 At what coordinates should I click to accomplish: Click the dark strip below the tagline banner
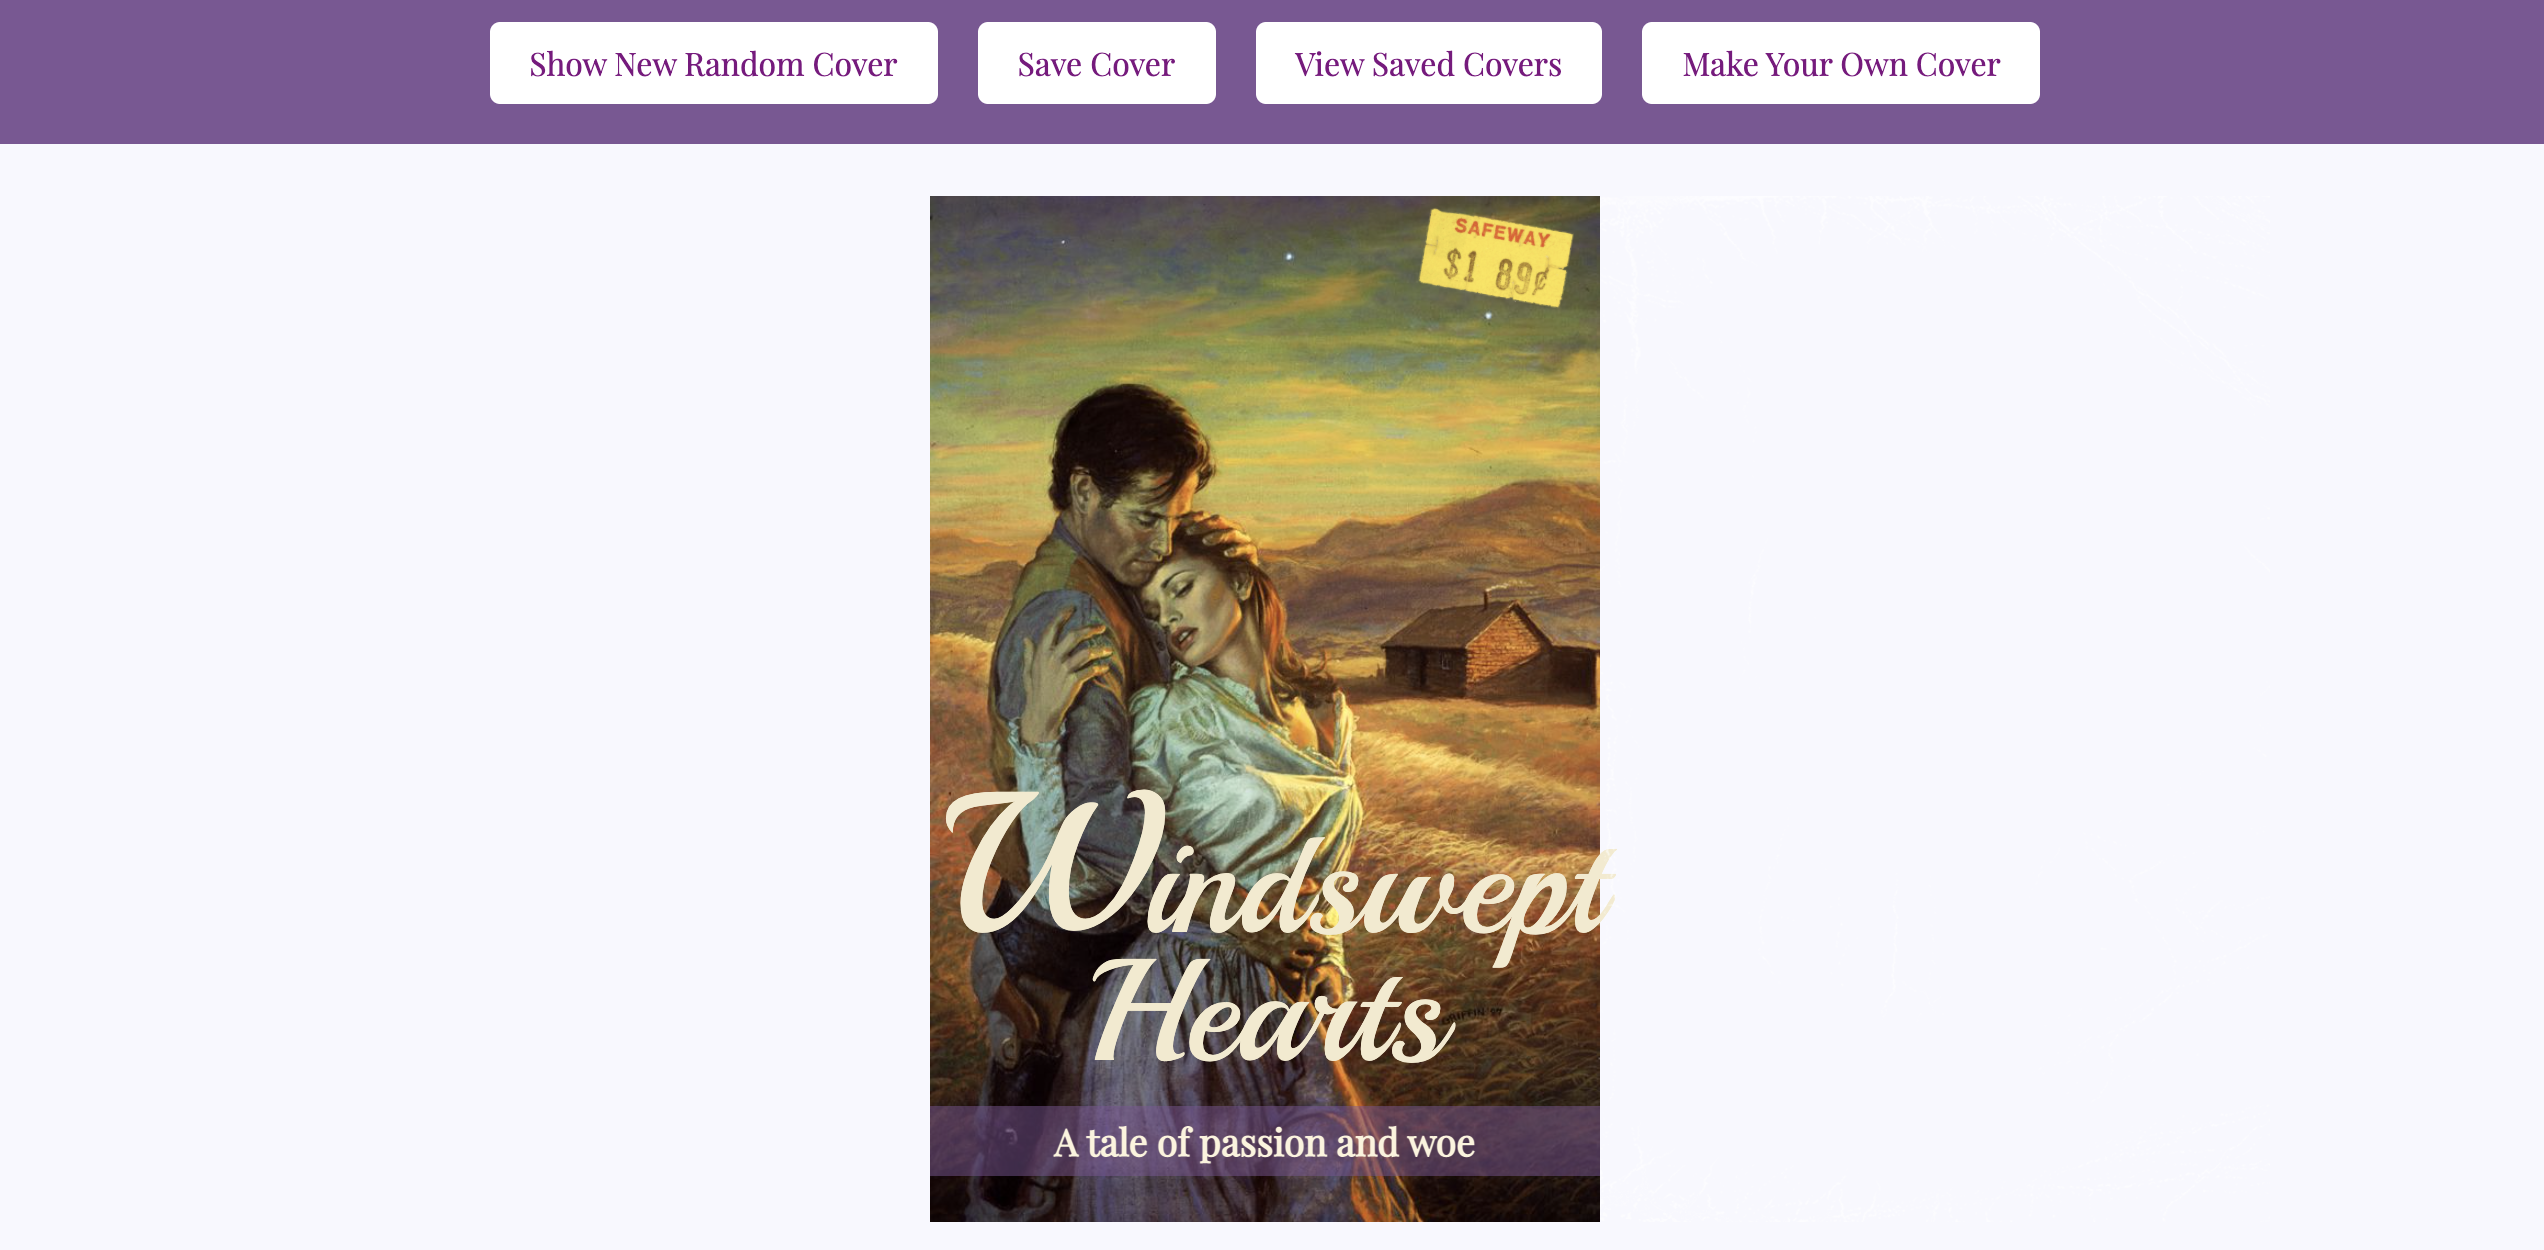(x=1264, y=1198)
